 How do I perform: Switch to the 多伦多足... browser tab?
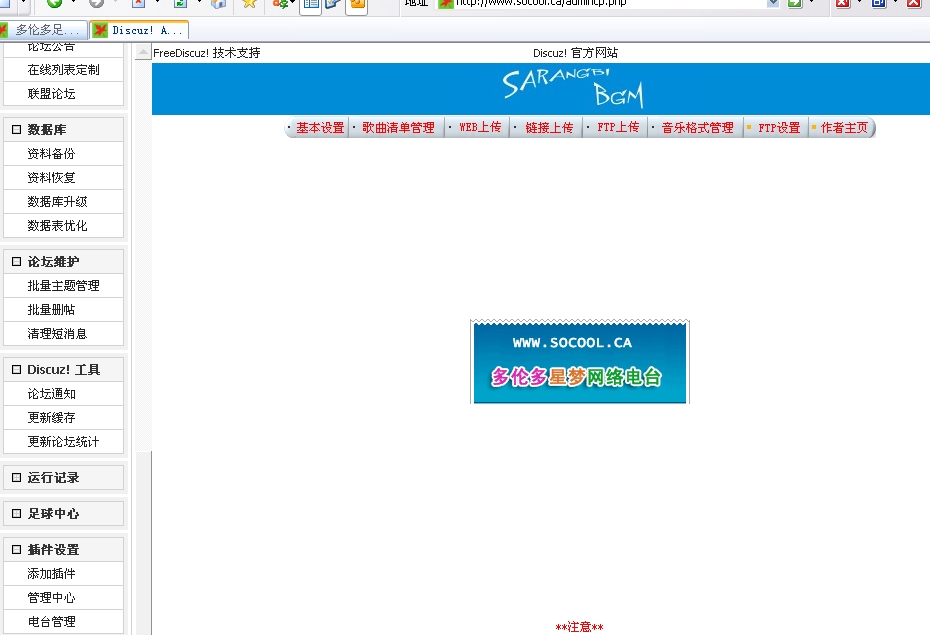pyautogui.click(x=43, y=30)
